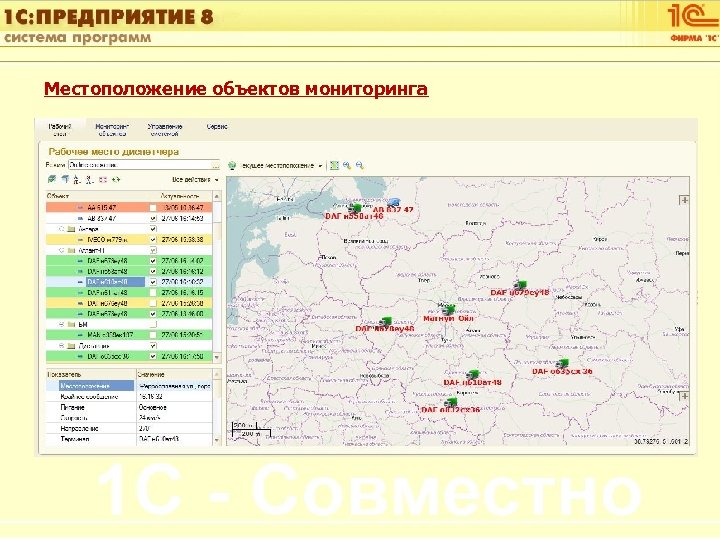This screenshot has width=720, height=540.
Task: Toggle checkbox in the MAN row
Action: (x=153, y=335)
